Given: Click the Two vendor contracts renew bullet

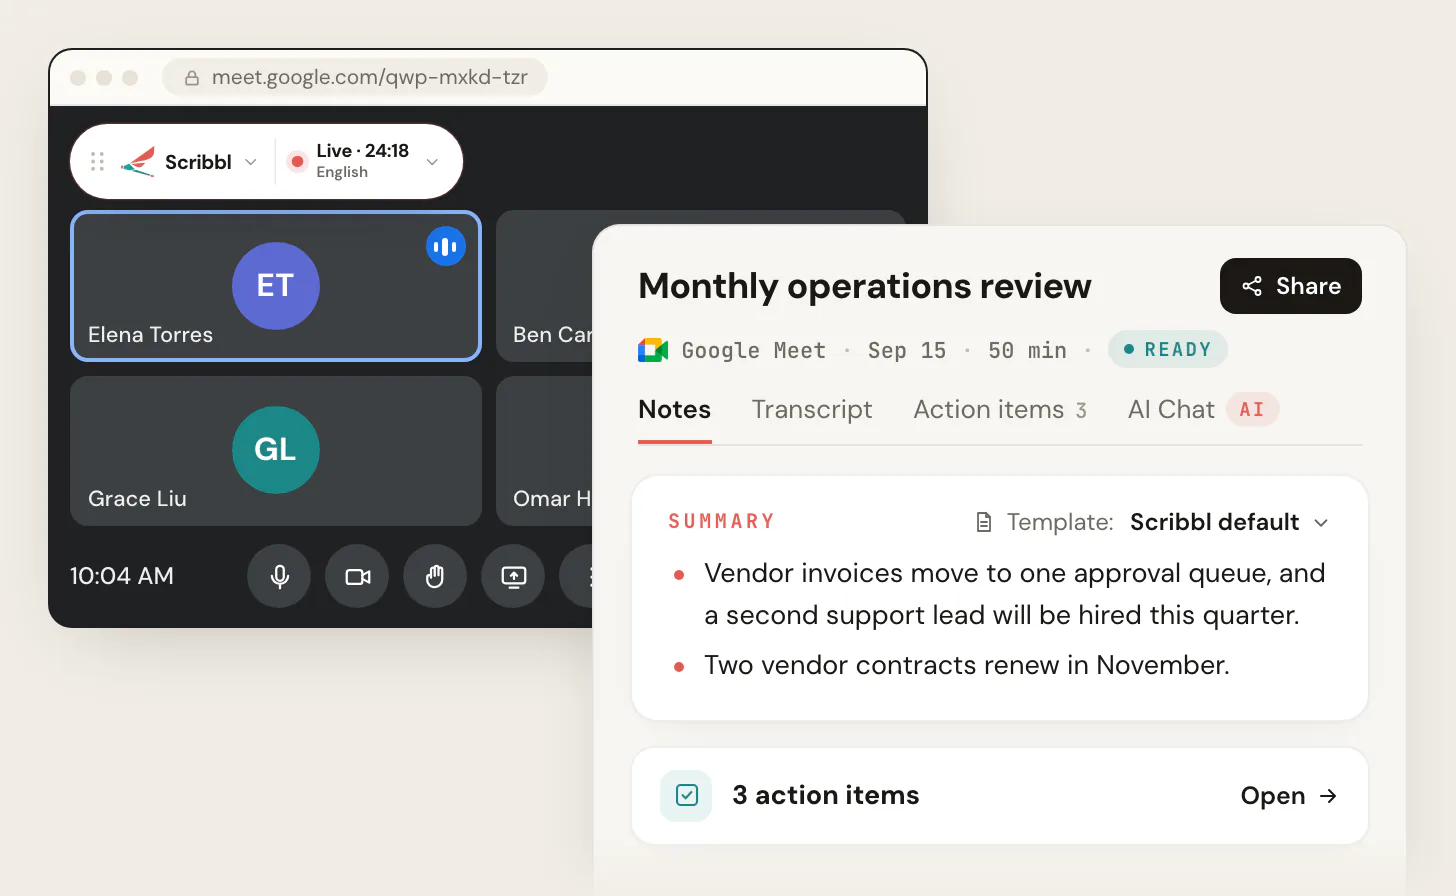Looking at the screenshot, I should [967, 665].
